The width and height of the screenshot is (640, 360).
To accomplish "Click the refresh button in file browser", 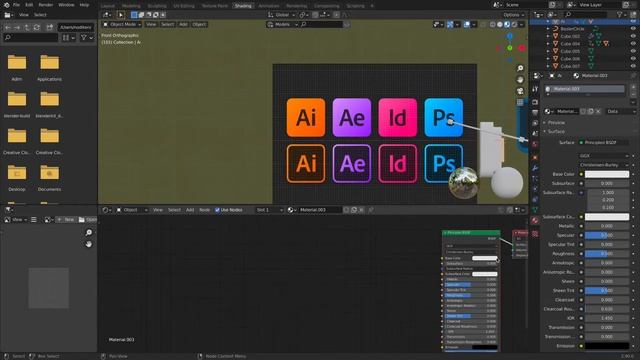I will point(37,27).
